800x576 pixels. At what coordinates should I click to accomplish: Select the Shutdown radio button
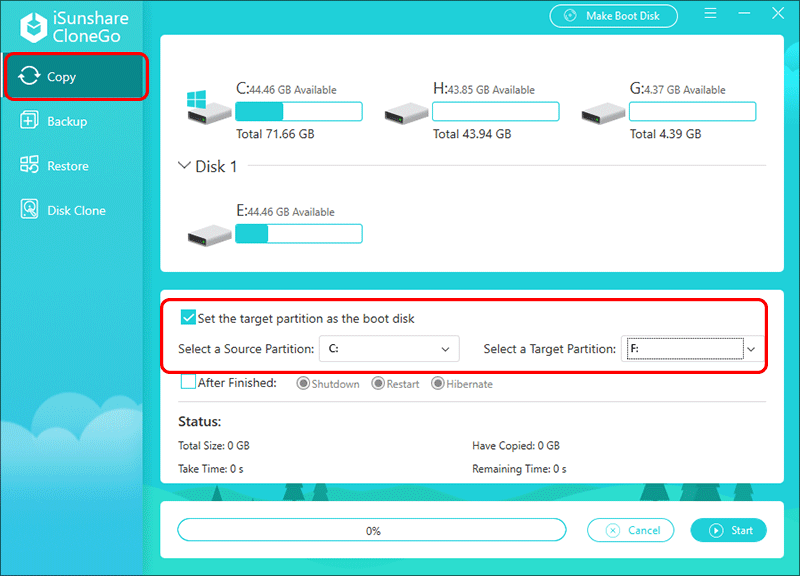click(x=303, y=382)
